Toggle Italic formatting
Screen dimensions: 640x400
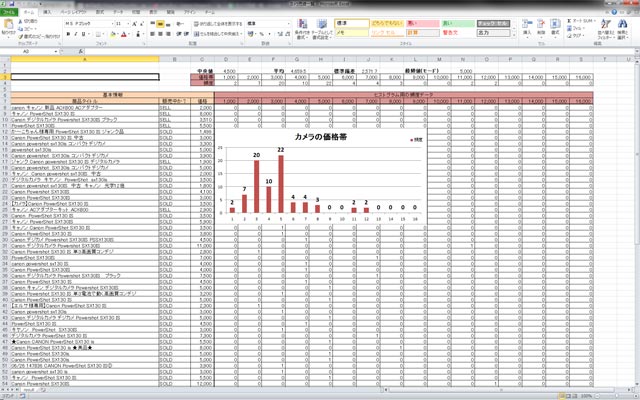[x=76, y=34]
